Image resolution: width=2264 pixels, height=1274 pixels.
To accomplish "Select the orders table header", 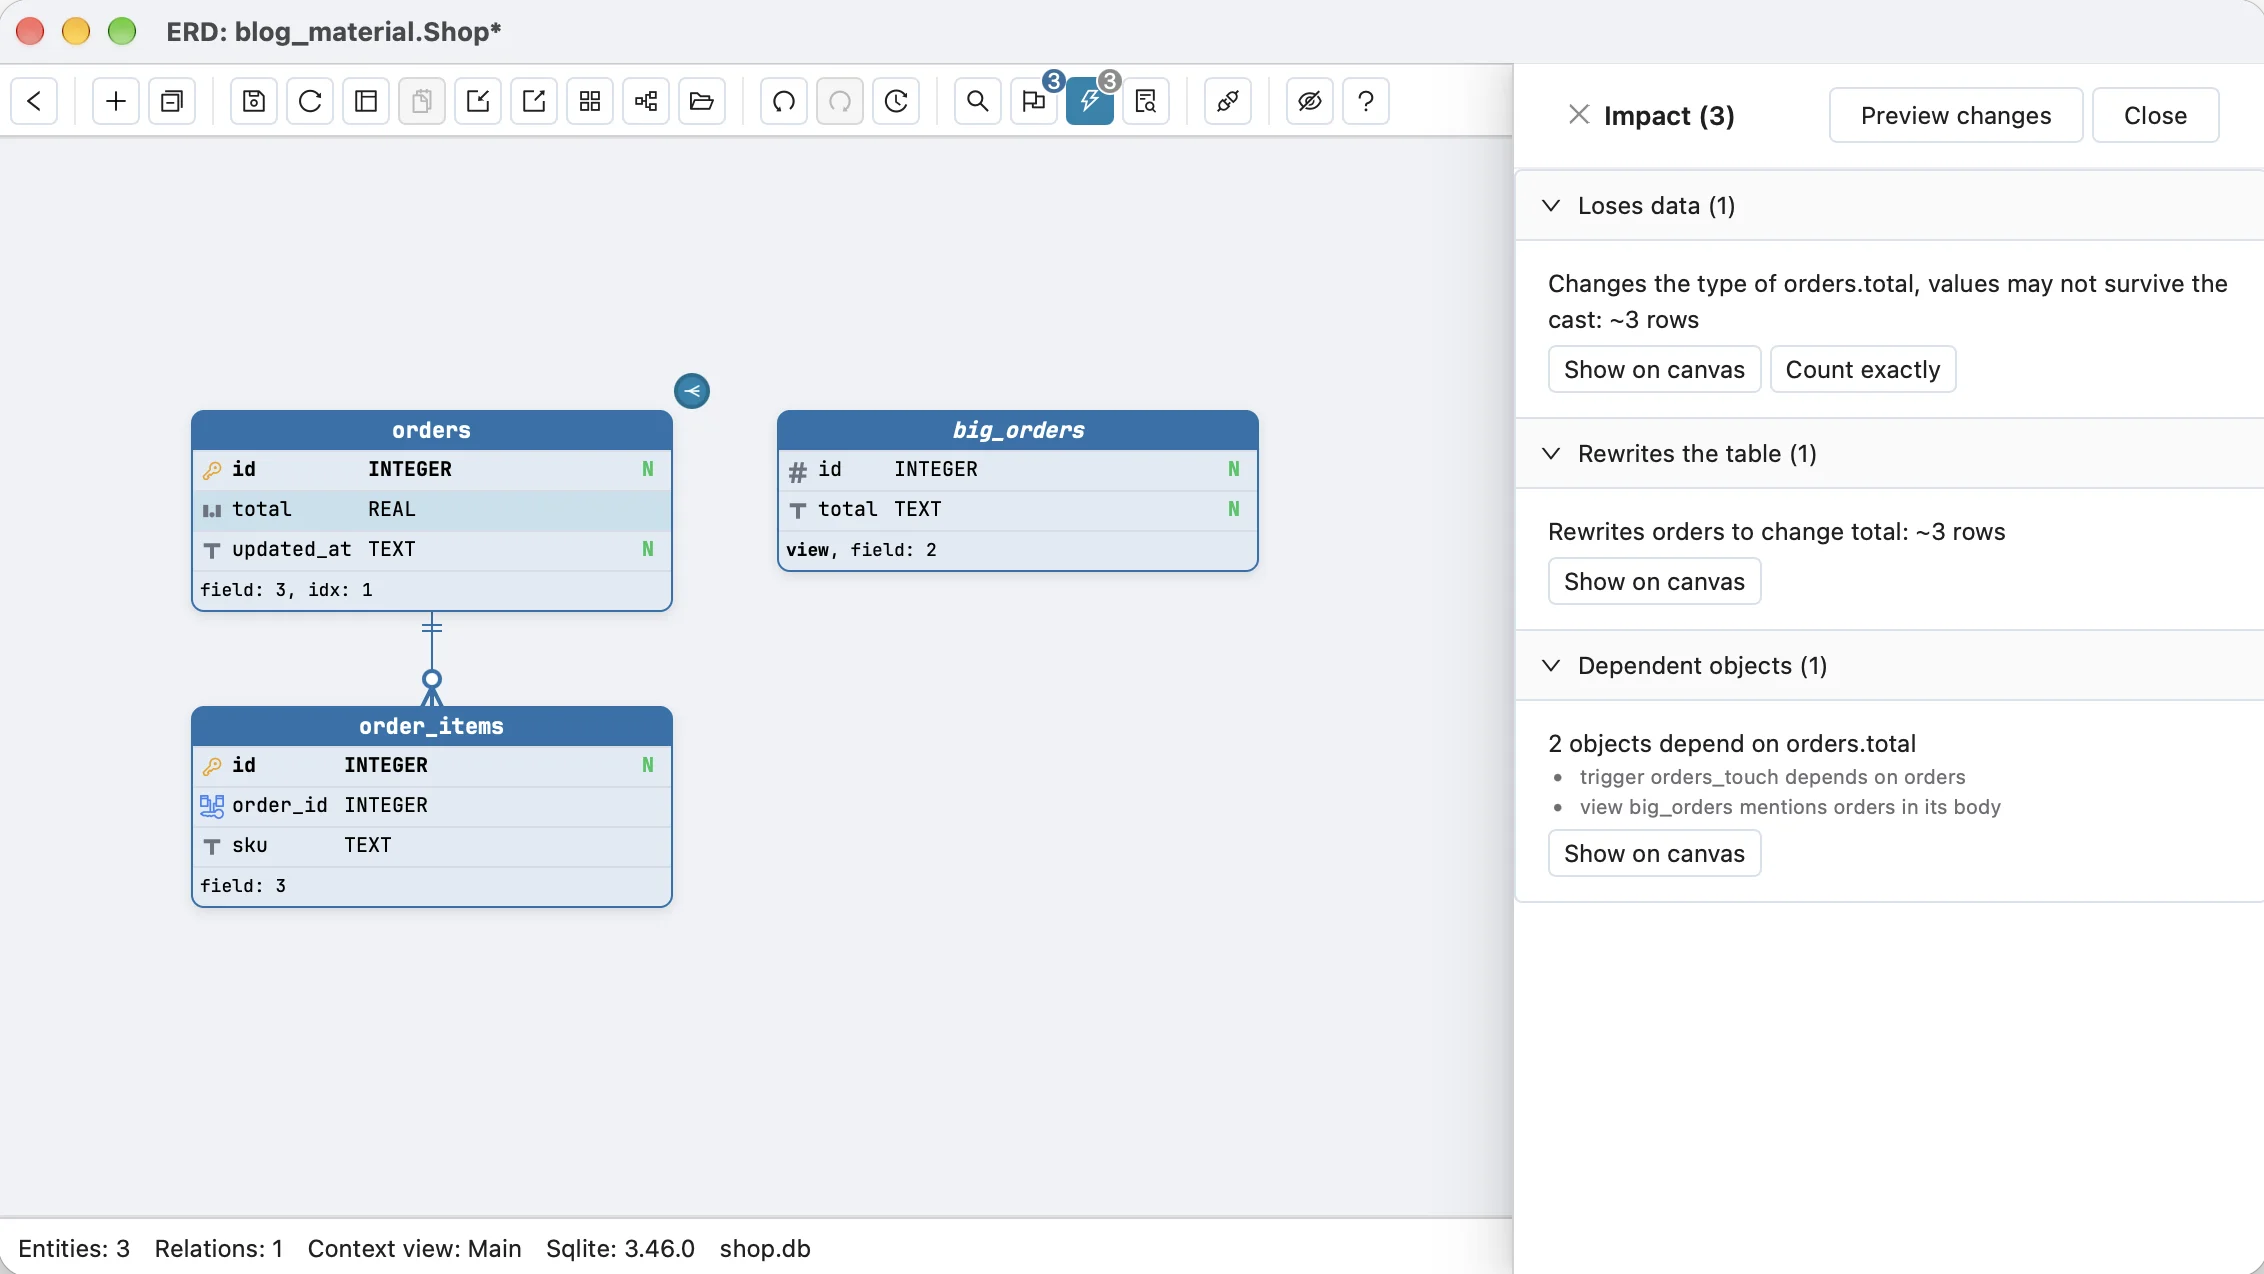I will (x=432, y=430).
